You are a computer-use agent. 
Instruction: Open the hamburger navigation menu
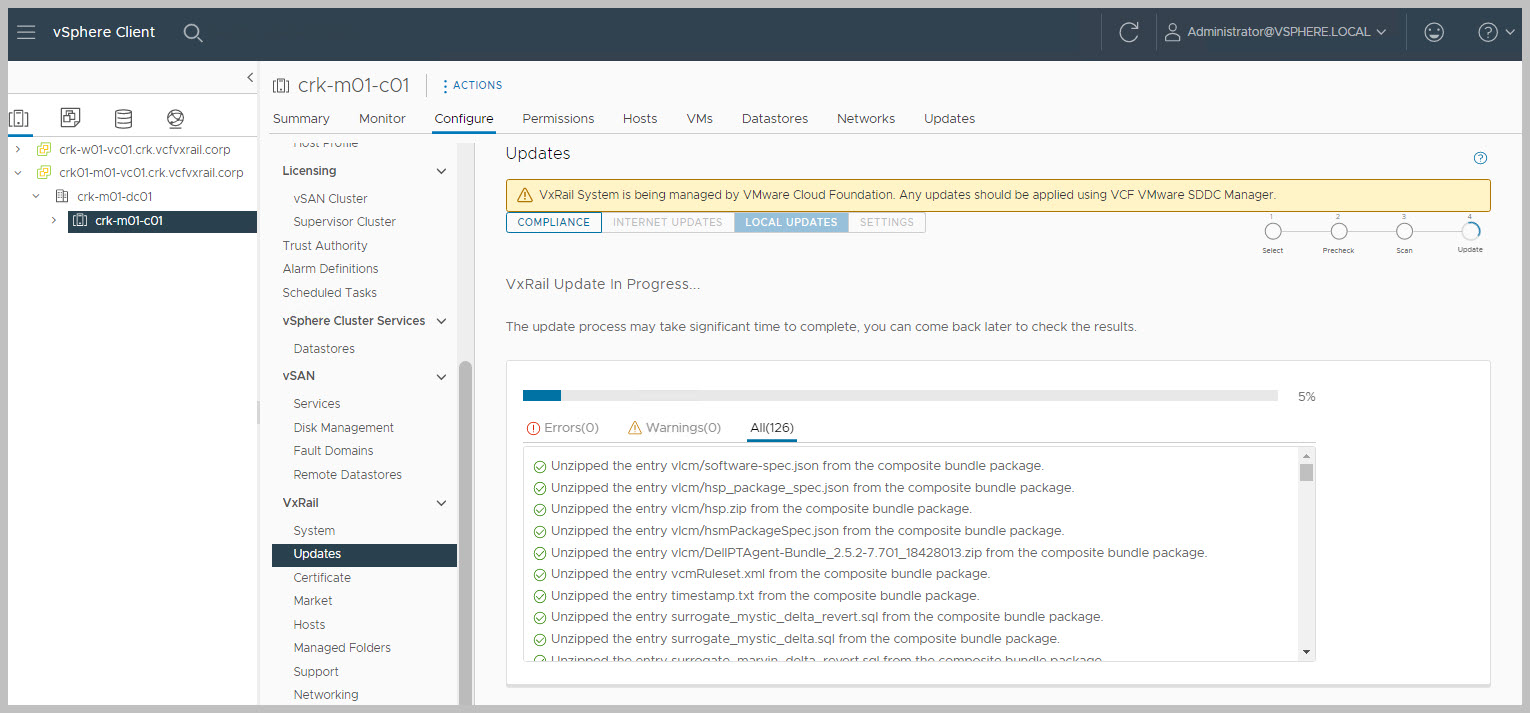26,32
